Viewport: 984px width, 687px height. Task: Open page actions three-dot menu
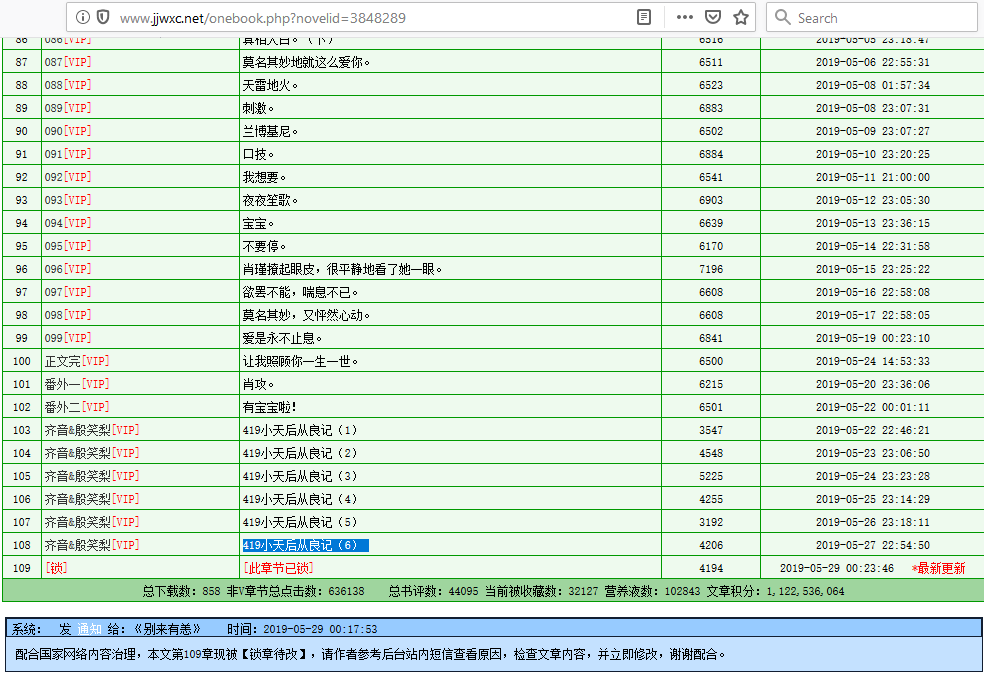685,17
